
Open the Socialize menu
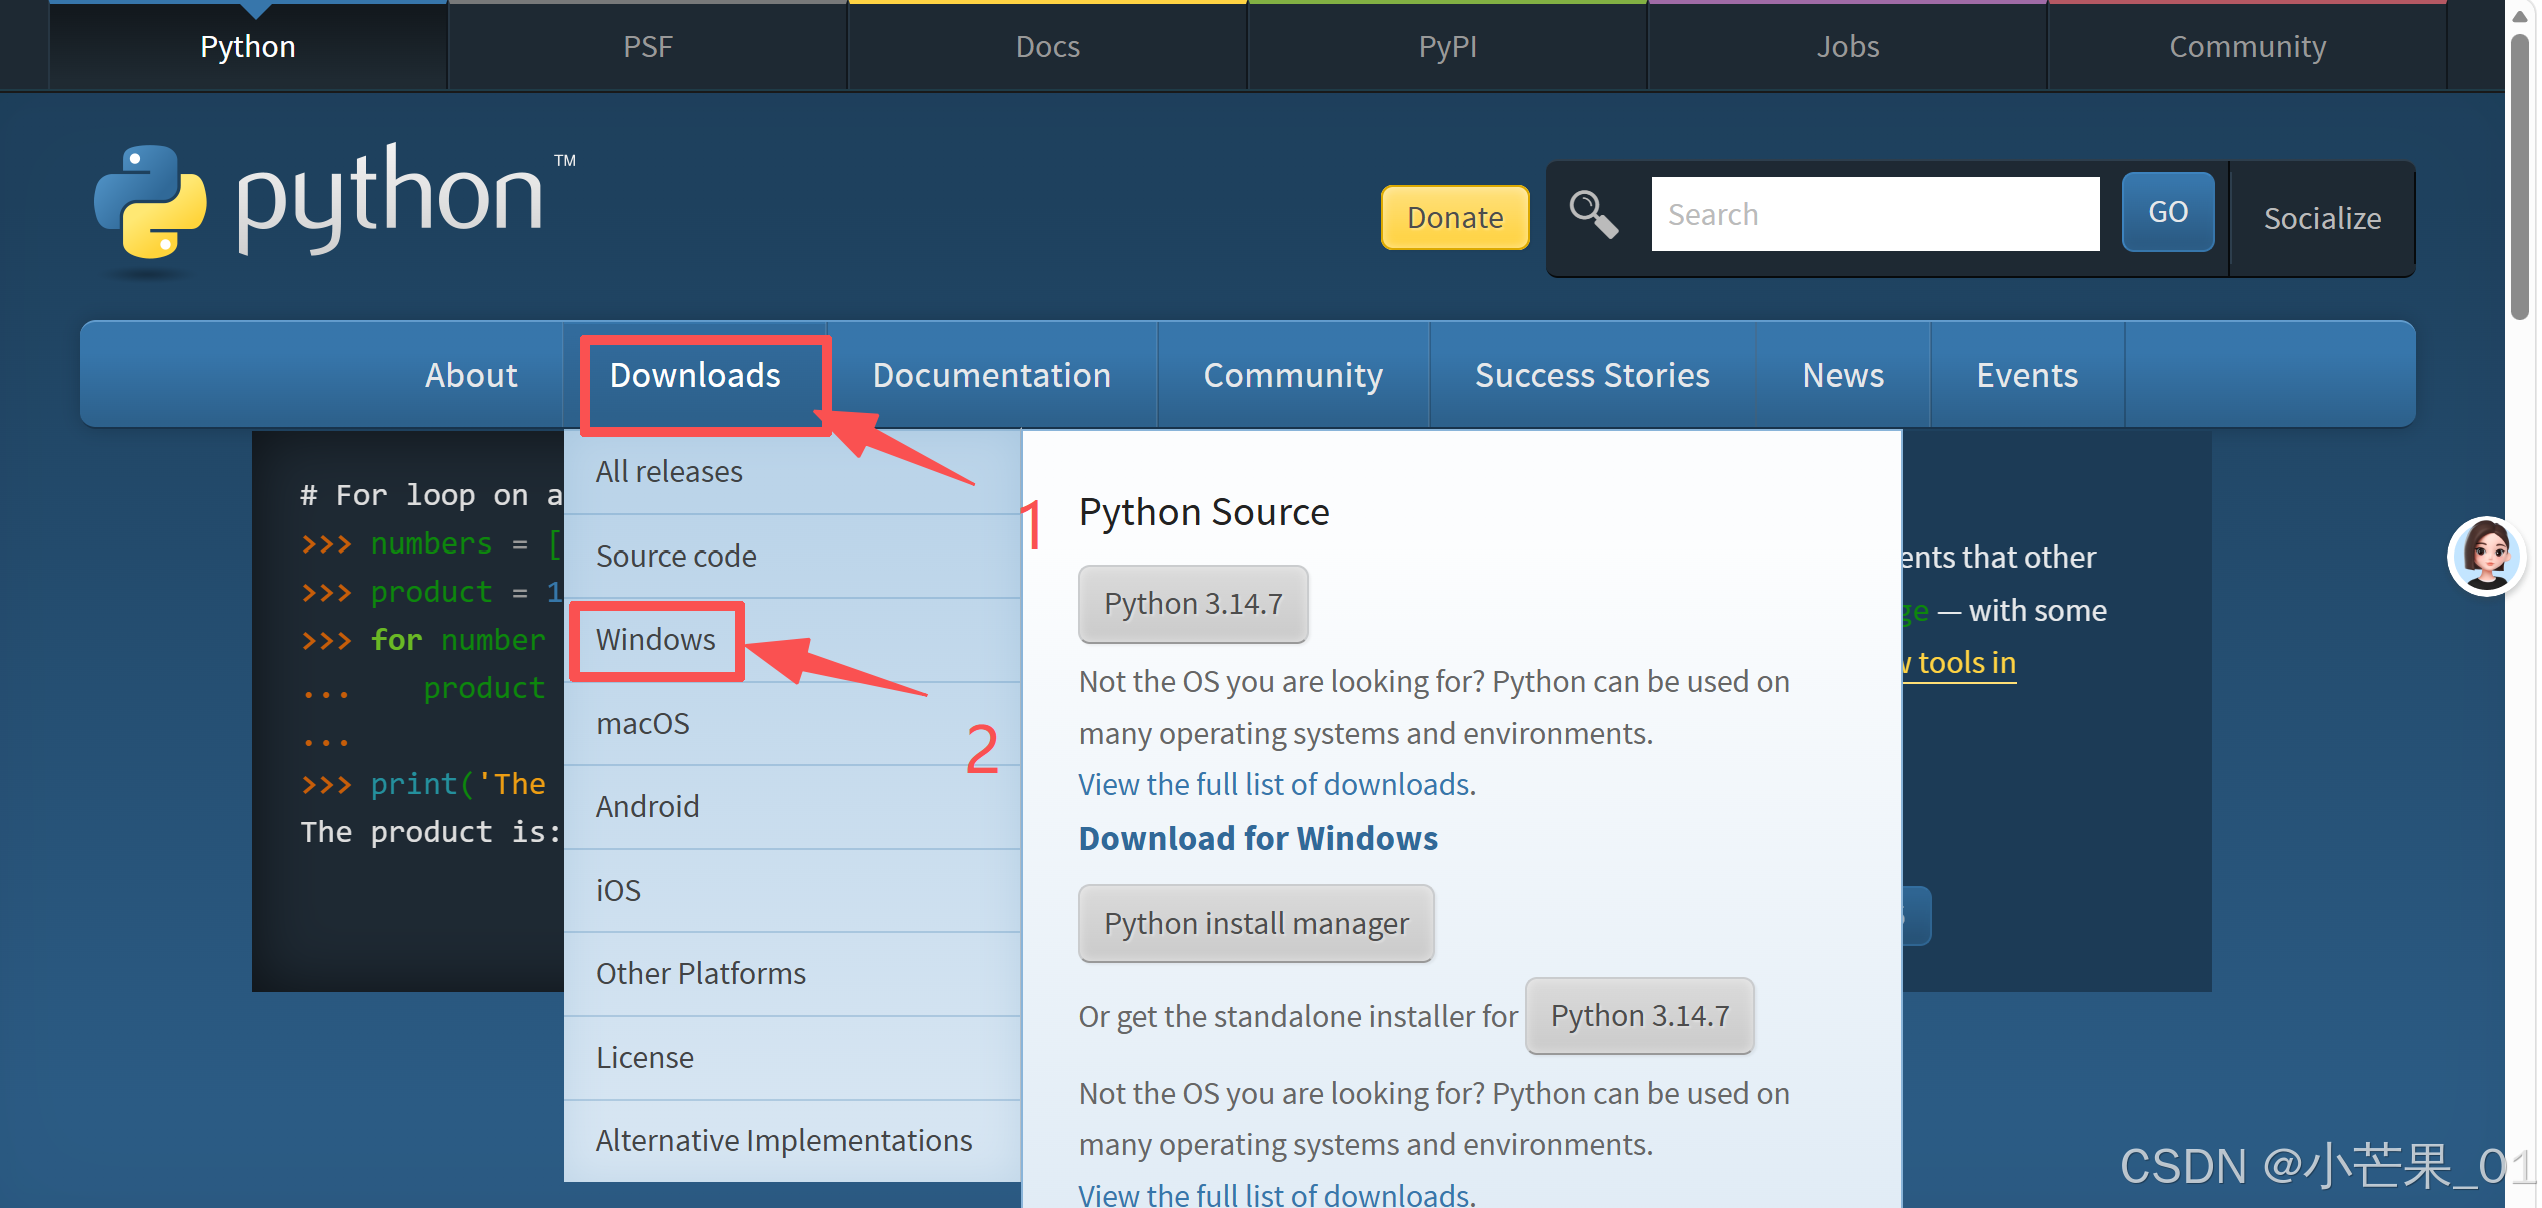pos(2322,218)
